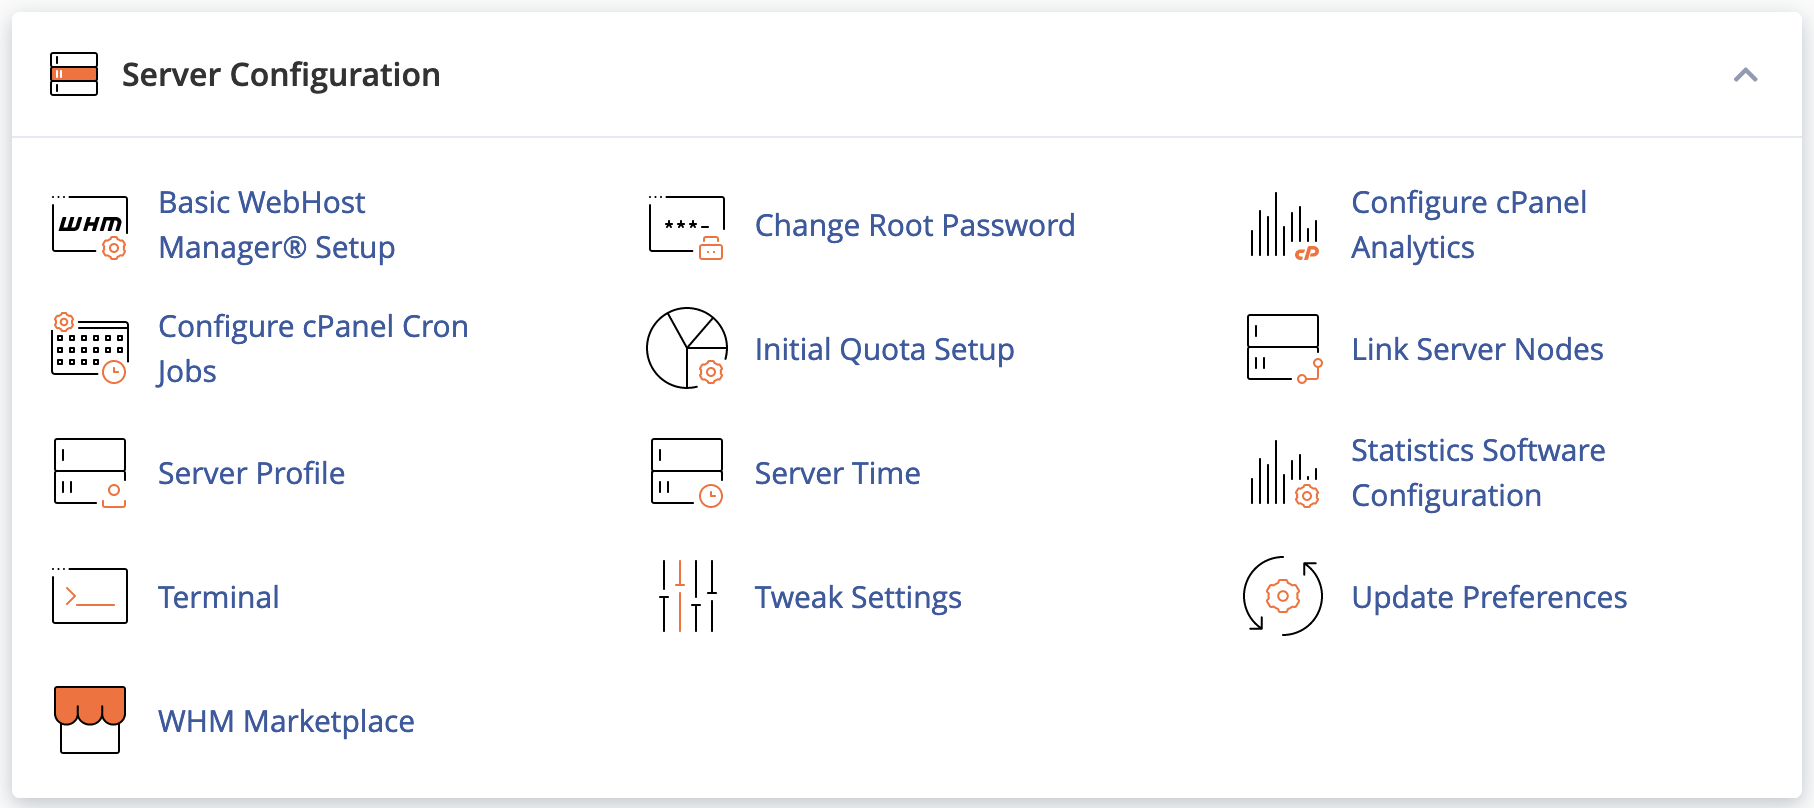
Task: Go to Change Root Password
Action: [914, 226]
